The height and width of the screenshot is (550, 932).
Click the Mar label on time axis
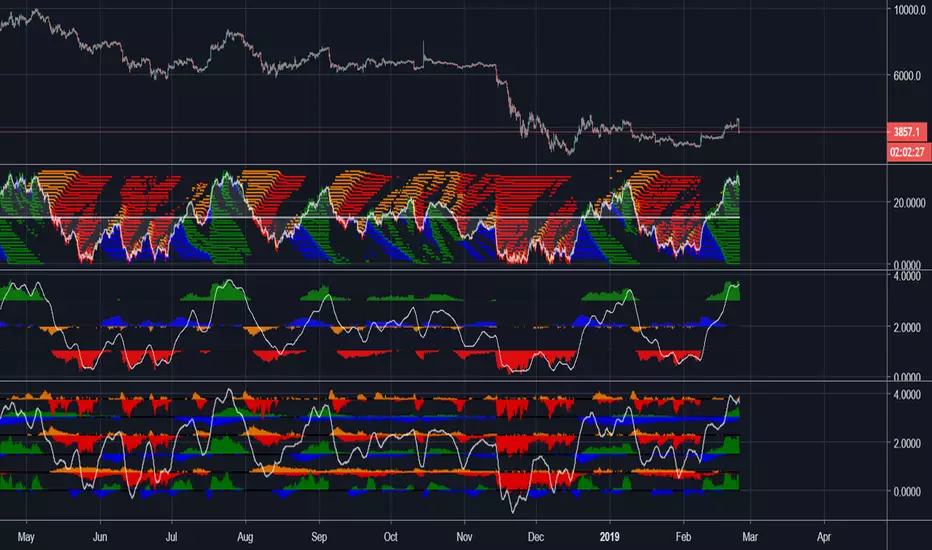[750, 537]
